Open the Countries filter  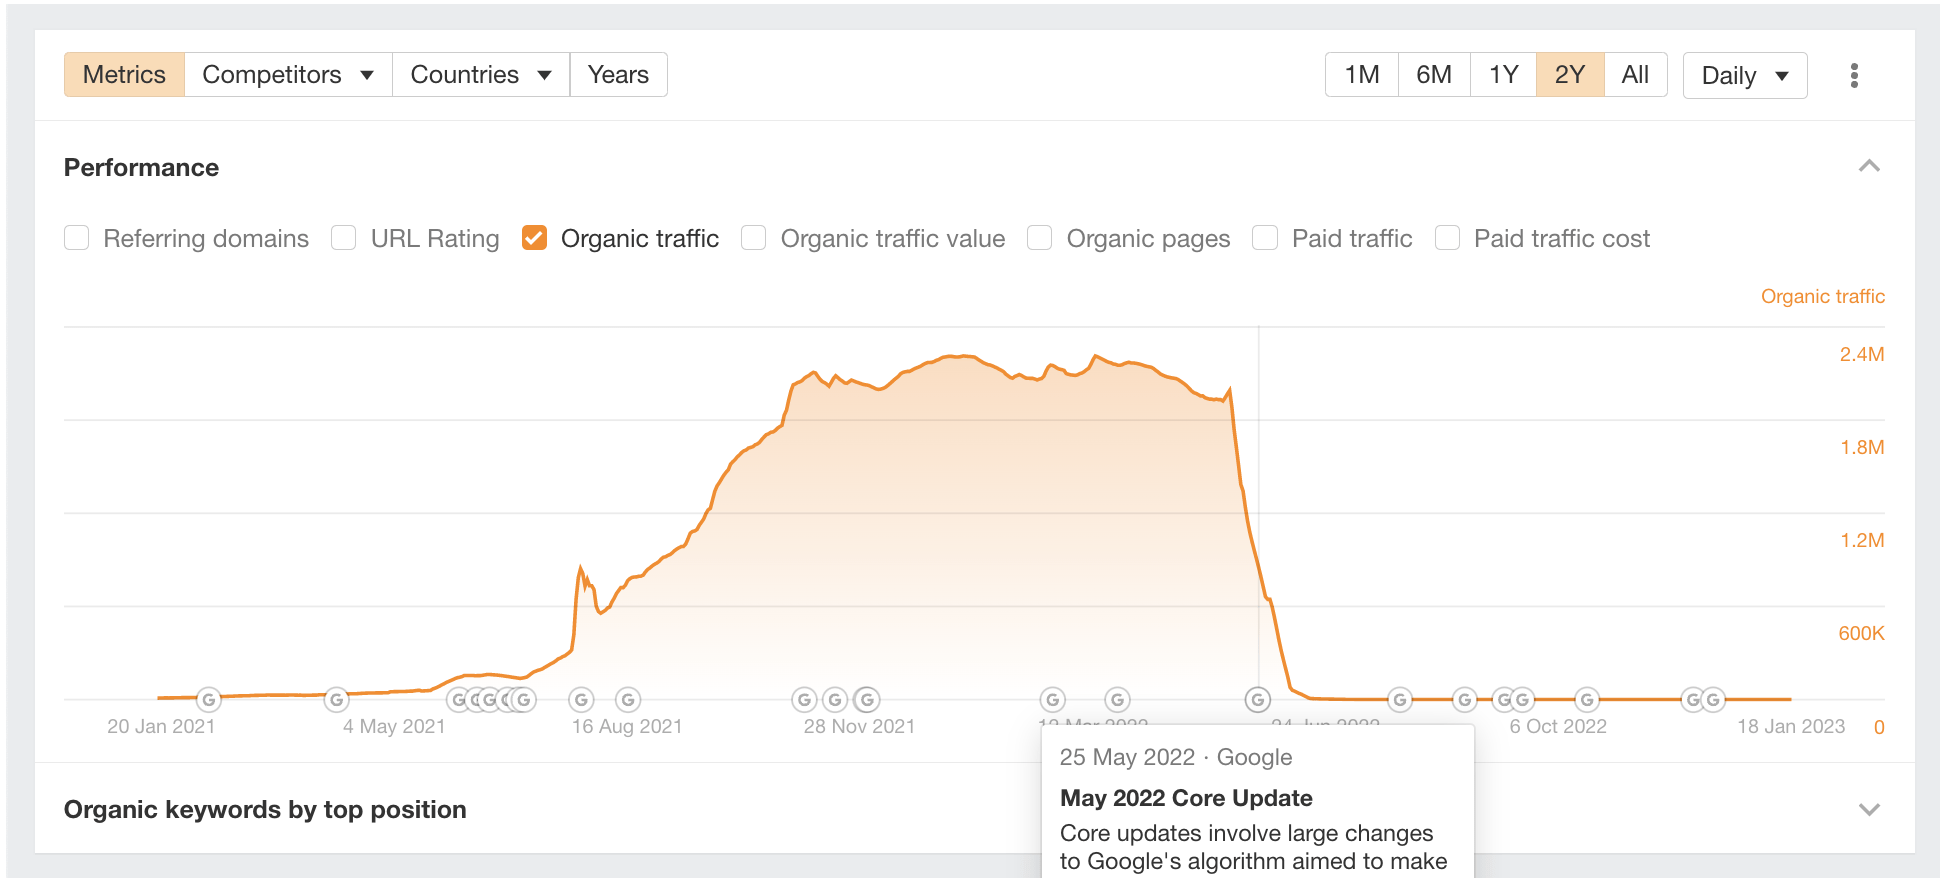click(x=480, y=75)
